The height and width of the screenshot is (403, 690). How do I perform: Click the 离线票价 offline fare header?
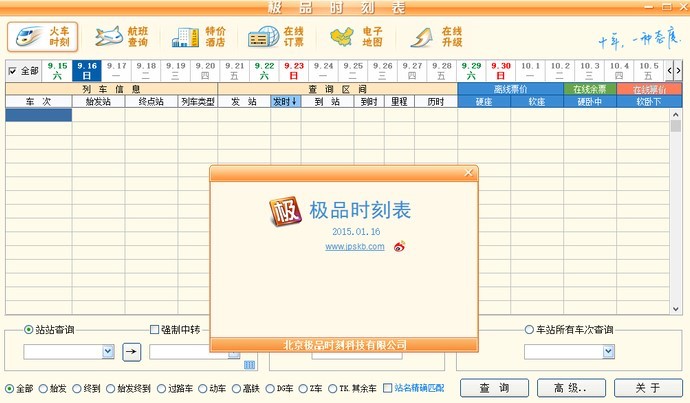(x=510, y=89)
